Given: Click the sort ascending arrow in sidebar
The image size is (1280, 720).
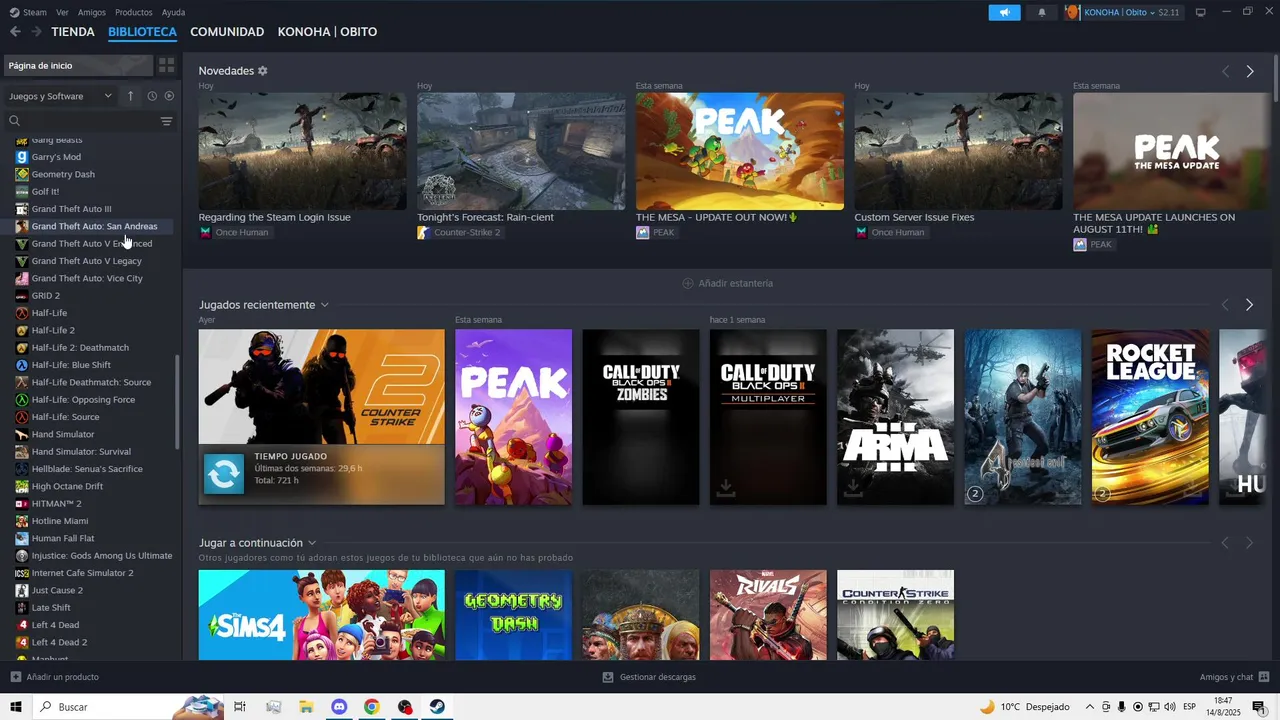Looking at the screenshot, I should (x=130, y=96).
